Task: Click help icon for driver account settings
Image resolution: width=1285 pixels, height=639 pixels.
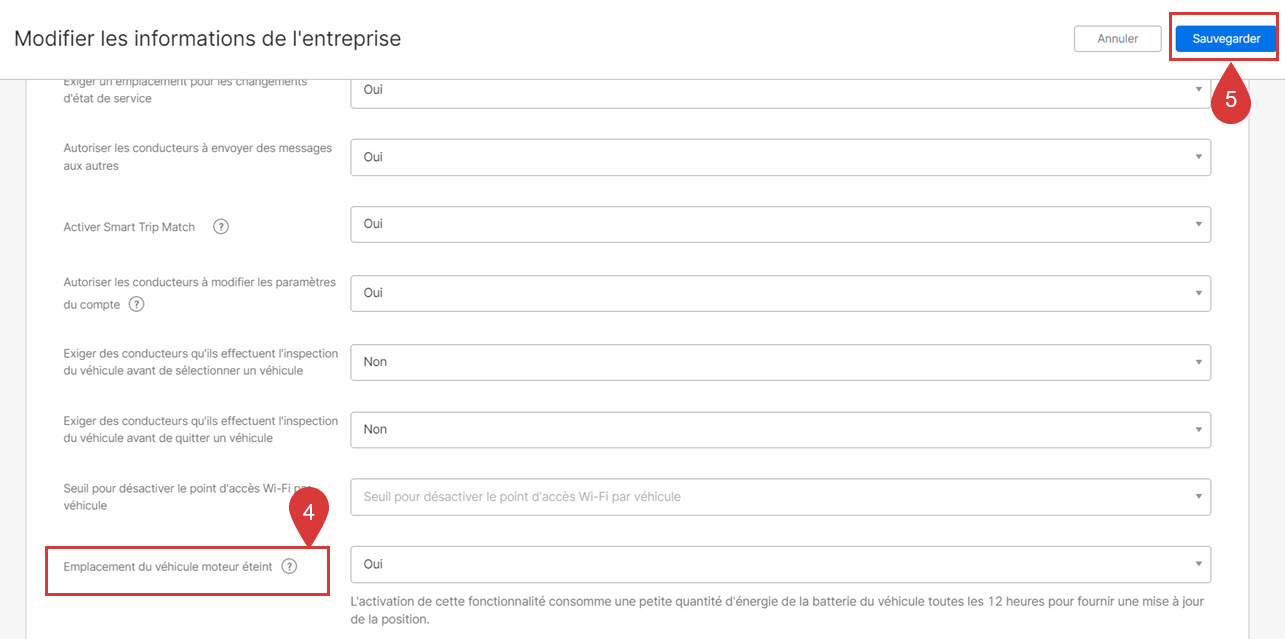Action: point(137,304)
